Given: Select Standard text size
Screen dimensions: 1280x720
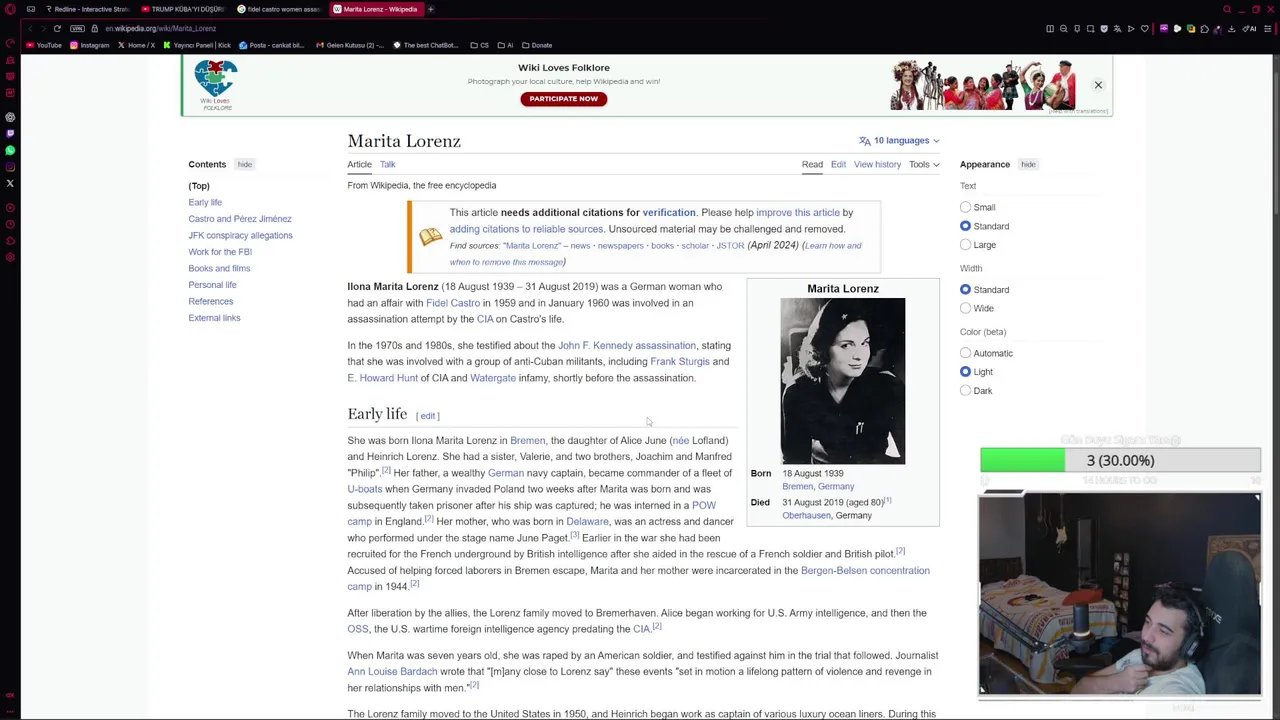Looking at the screenshot, I should pyautogui.click(x=965, y=226).
